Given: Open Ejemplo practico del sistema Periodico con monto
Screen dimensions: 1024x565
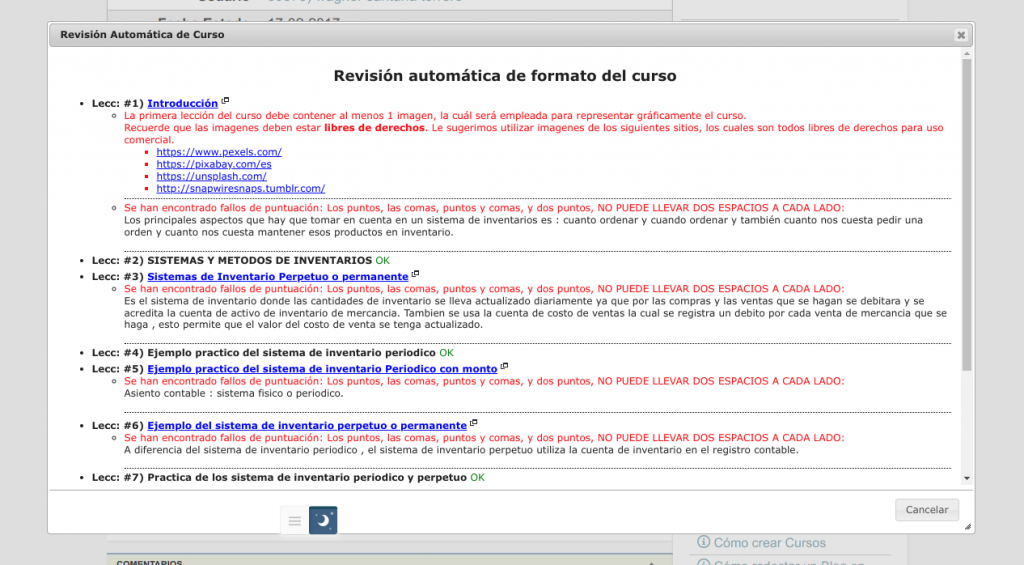Looking at the screenshot, I should (x=322, y=368).
